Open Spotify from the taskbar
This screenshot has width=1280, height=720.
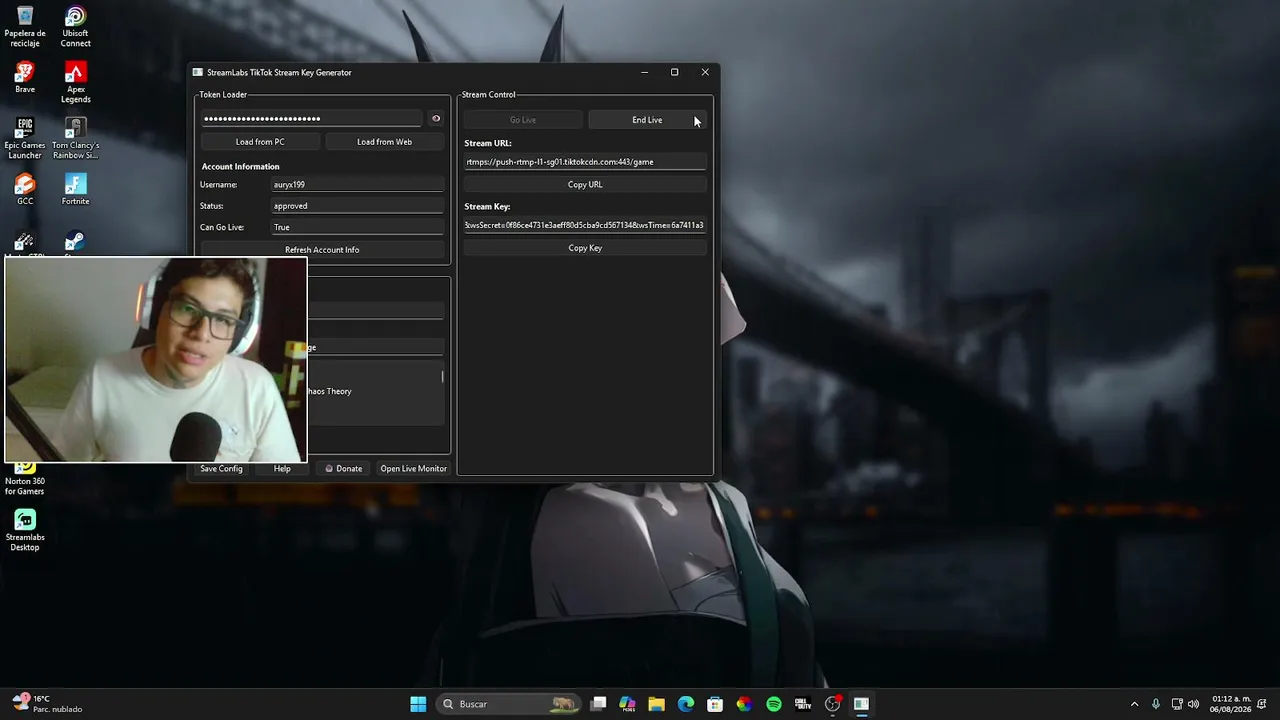(774, 704)
